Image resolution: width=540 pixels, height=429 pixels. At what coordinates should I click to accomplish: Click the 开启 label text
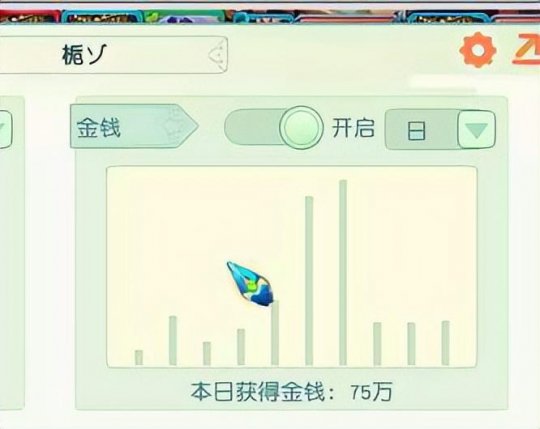pyautogui.click(x=353, y=128)
